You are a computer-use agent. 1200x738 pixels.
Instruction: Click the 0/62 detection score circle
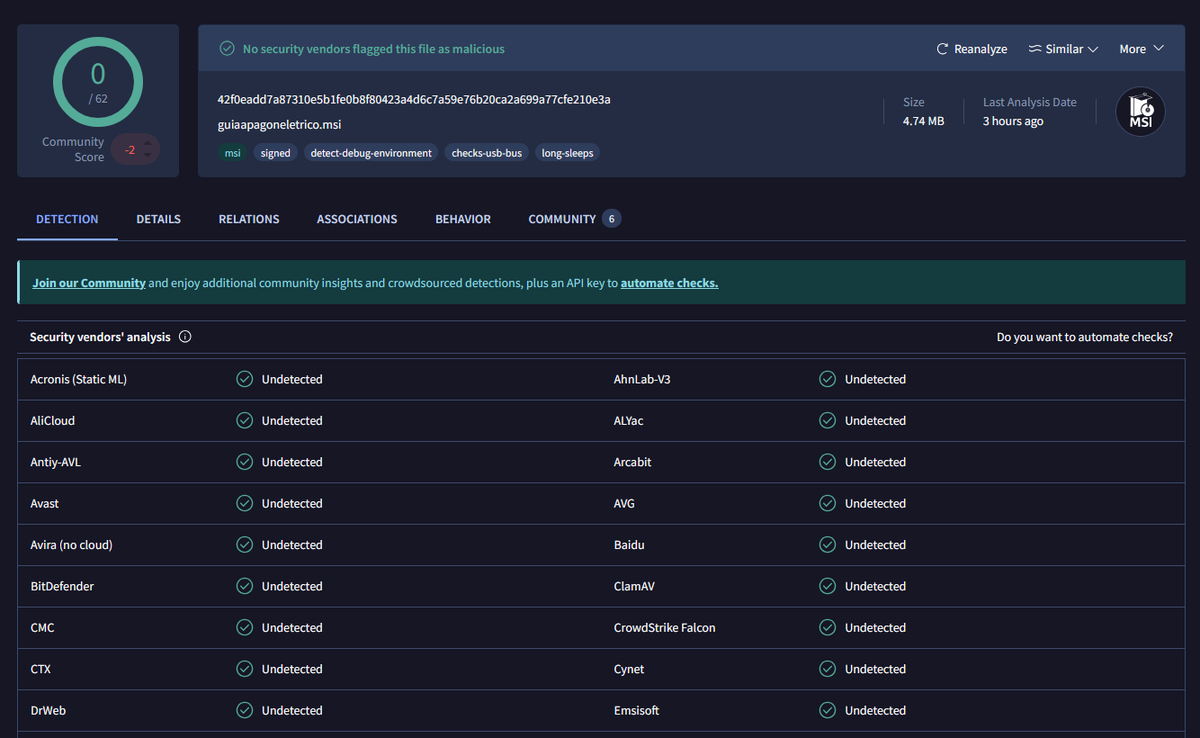(98, 83)
